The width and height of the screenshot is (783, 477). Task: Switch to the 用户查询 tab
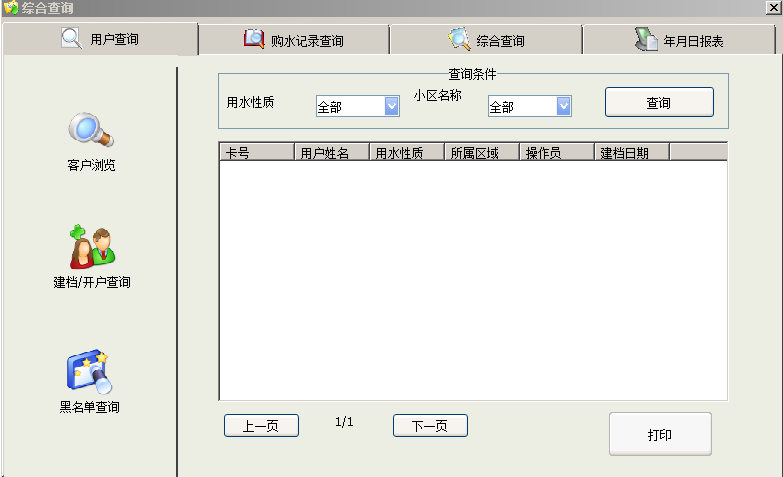coord(100,38)
